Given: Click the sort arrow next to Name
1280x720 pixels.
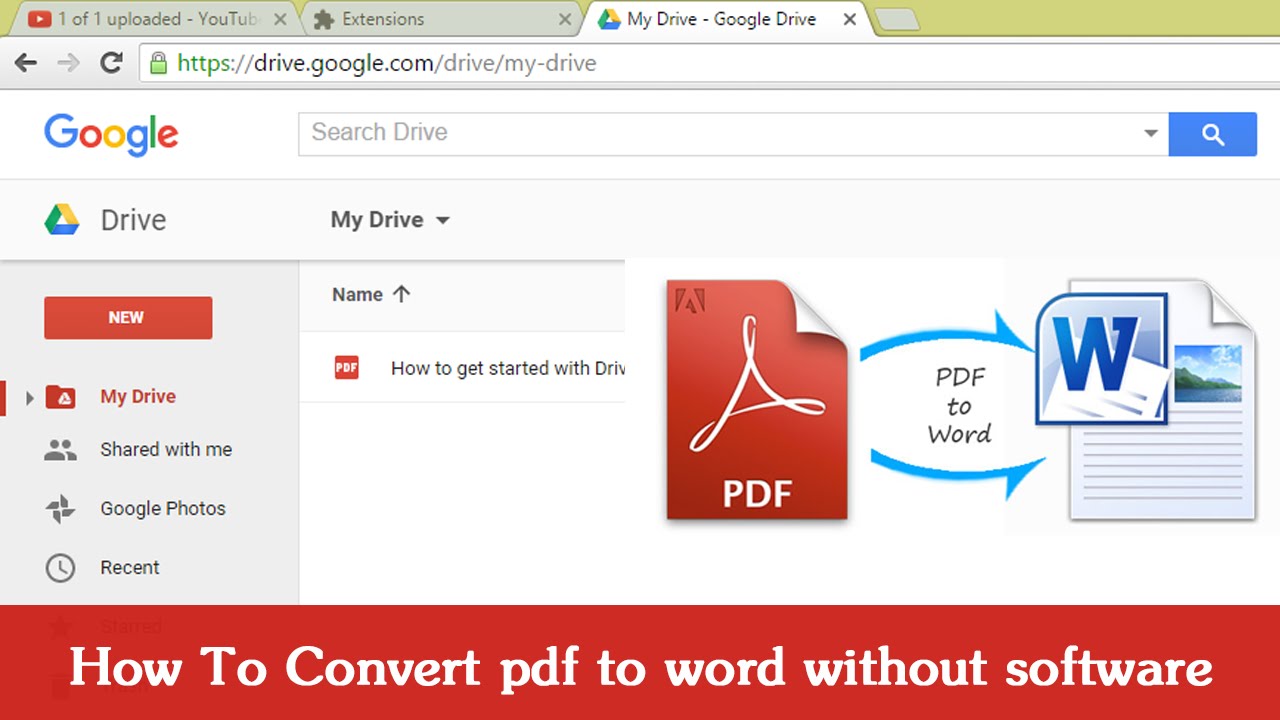Looking at the screenshot, I should (x=401, y=294).
